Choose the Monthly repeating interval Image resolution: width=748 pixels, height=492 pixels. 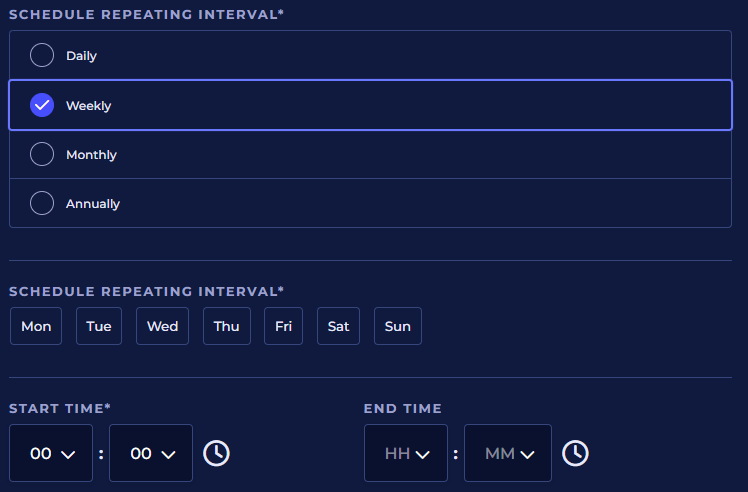tap(42, 154)
